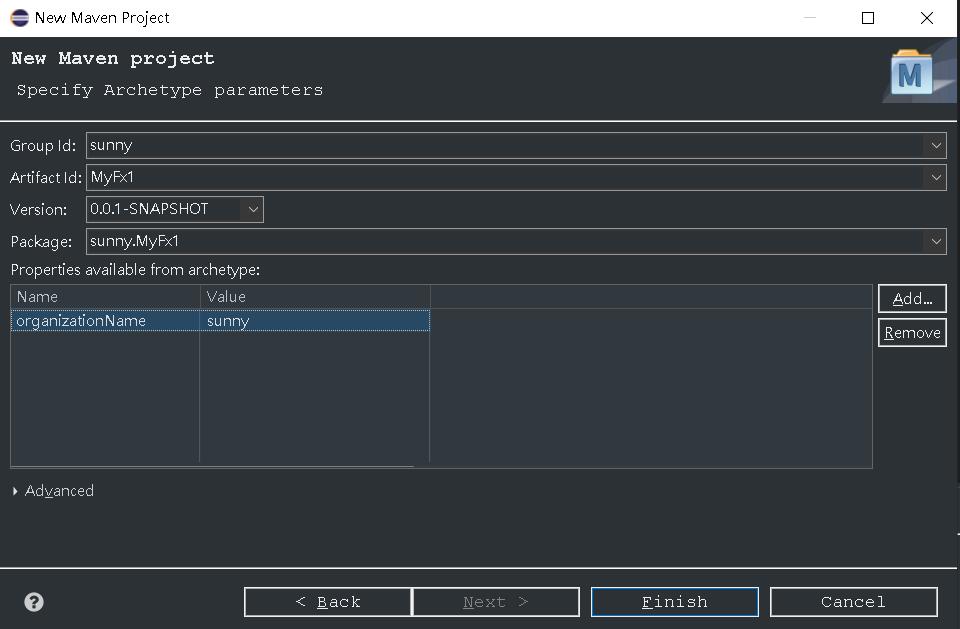
Task: Open the Package dropdown arrow
Action: pyautogui.click(x=936, y=241)
